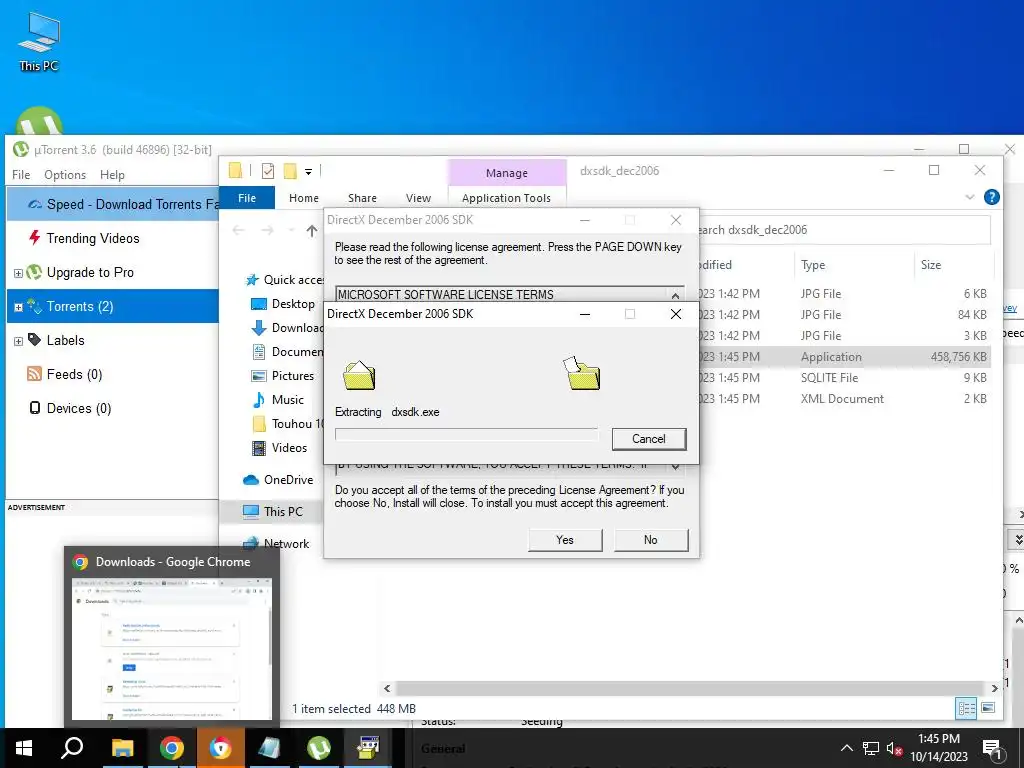Click the Downloads Chrome preview thumbnail
1024x768 pixels.
171,648
